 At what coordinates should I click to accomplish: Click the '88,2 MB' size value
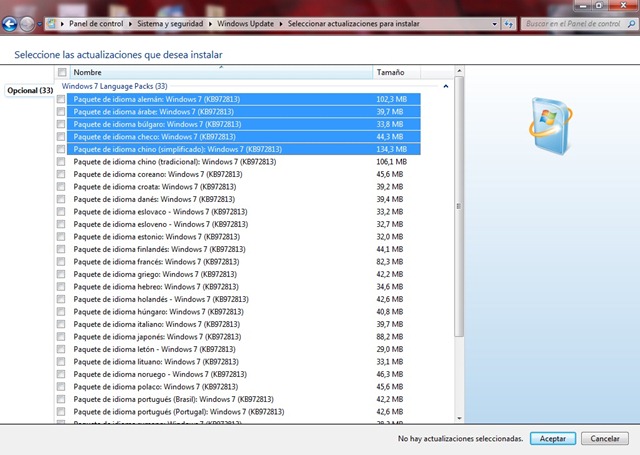[x=389, y=337]
